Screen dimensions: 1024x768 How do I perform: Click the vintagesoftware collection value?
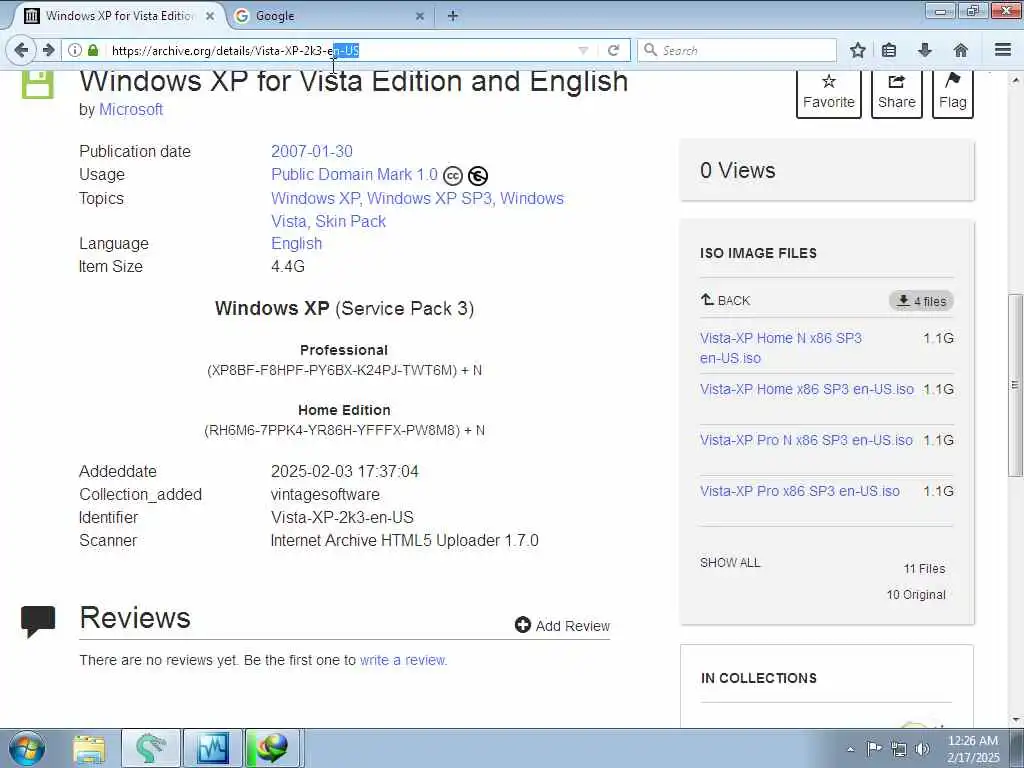click(325, 495)
